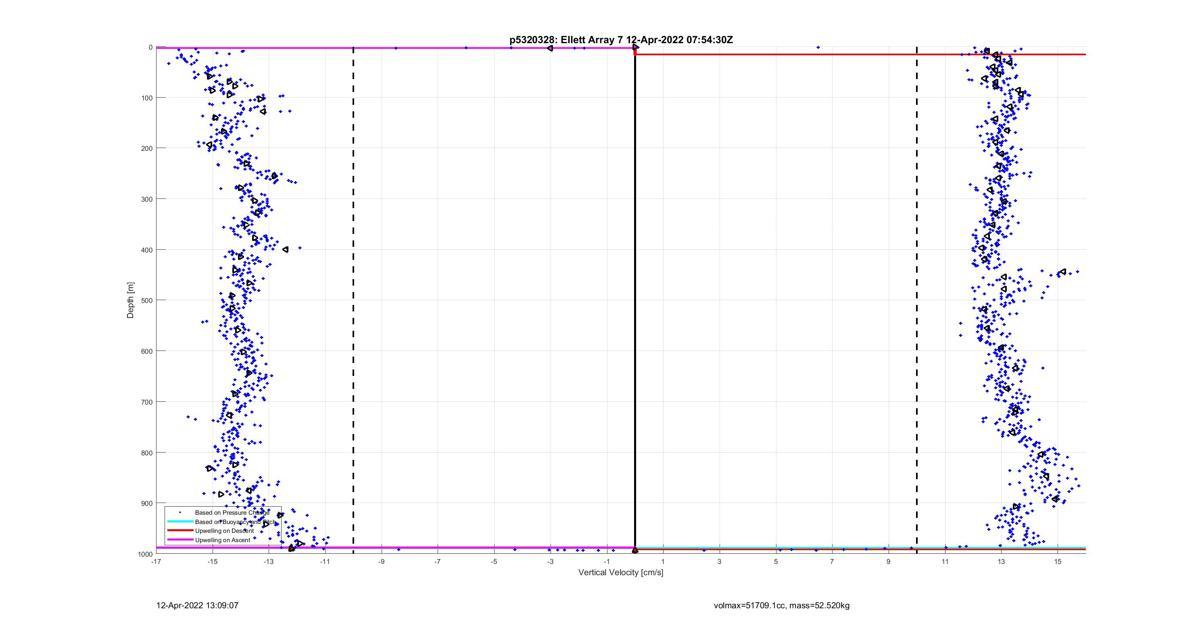Click the x-axis tick label '-7'
The image size is (1200, 622).
[437, 562]
